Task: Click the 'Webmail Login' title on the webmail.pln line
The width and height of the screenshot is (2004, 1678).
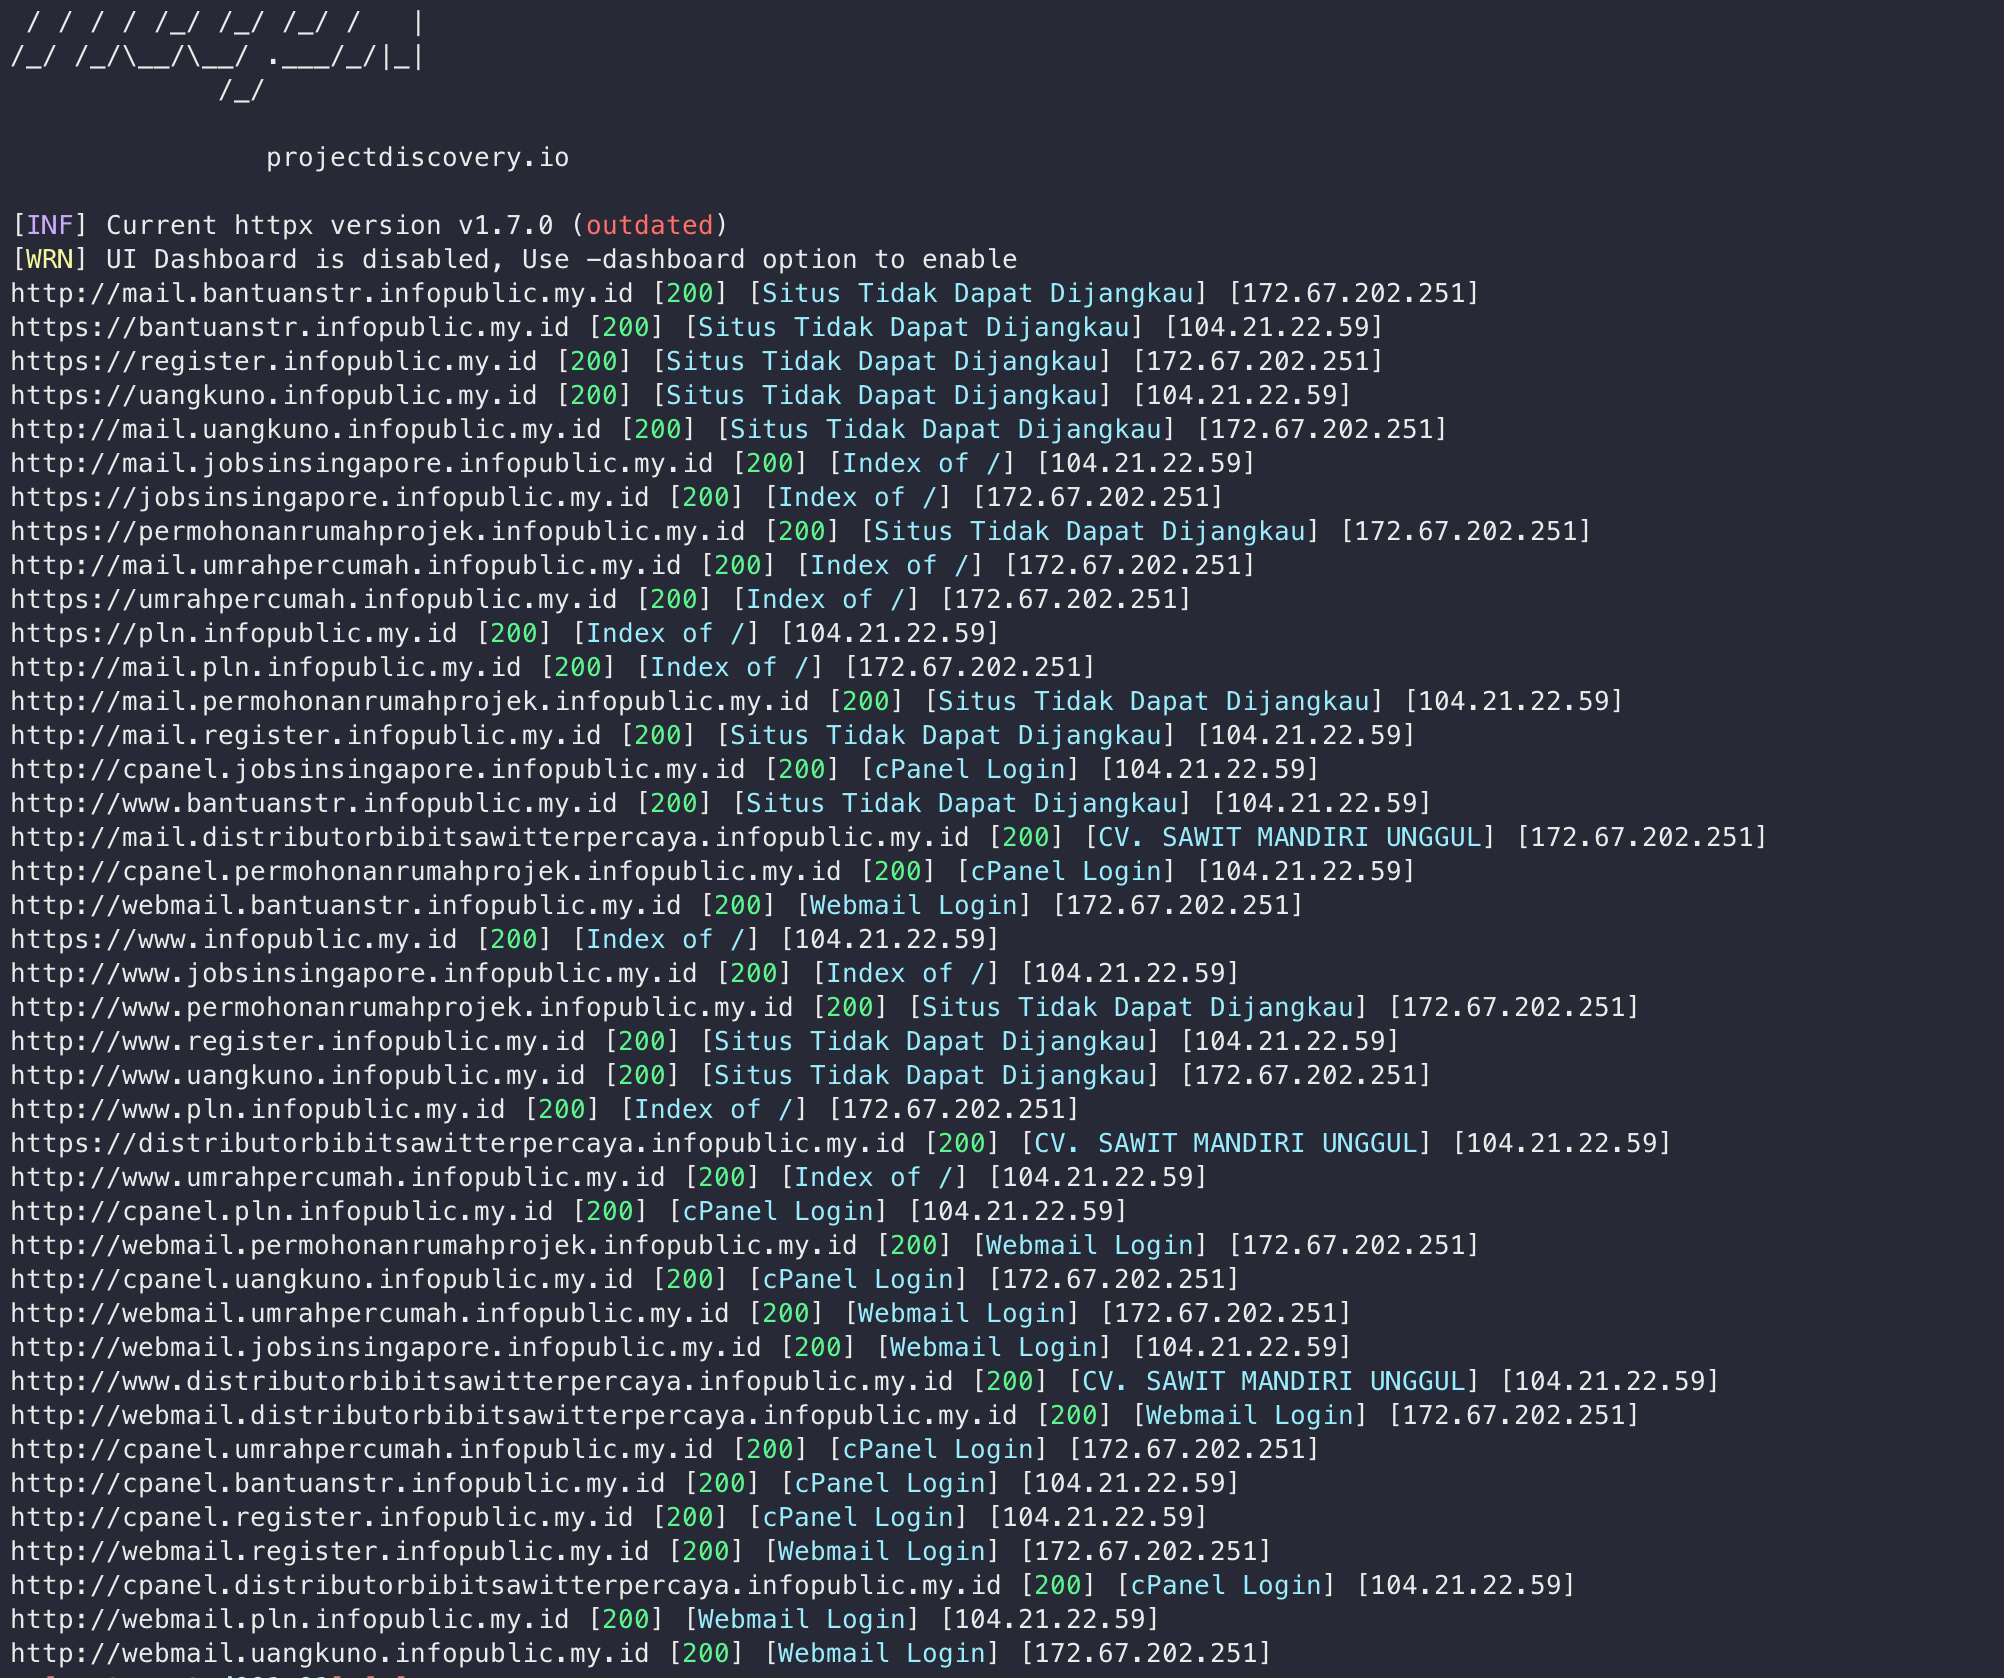Action: point(802,1620)
